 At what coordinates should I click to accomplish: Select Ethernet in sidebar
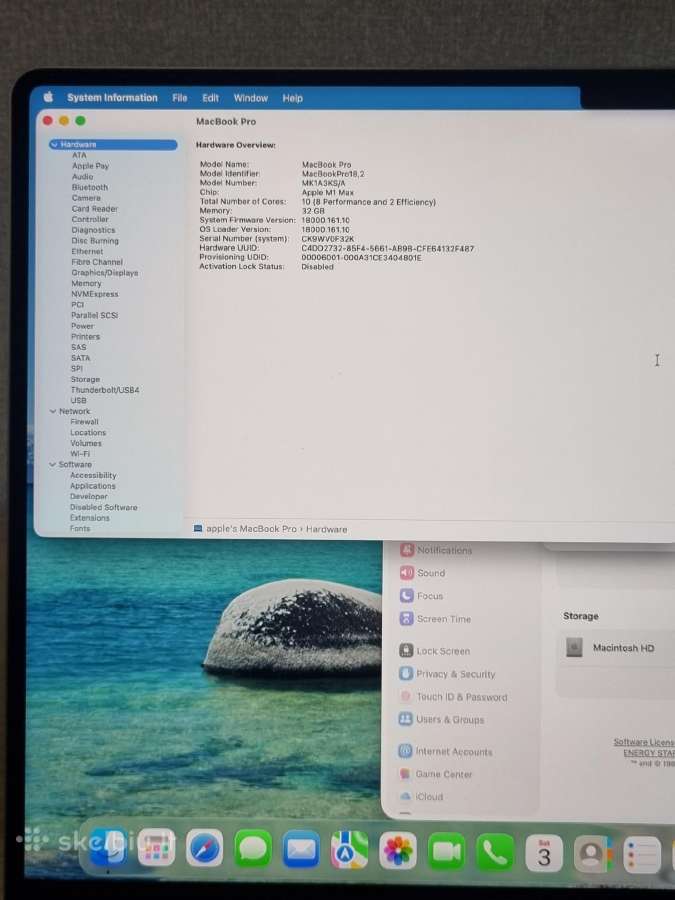87,251
